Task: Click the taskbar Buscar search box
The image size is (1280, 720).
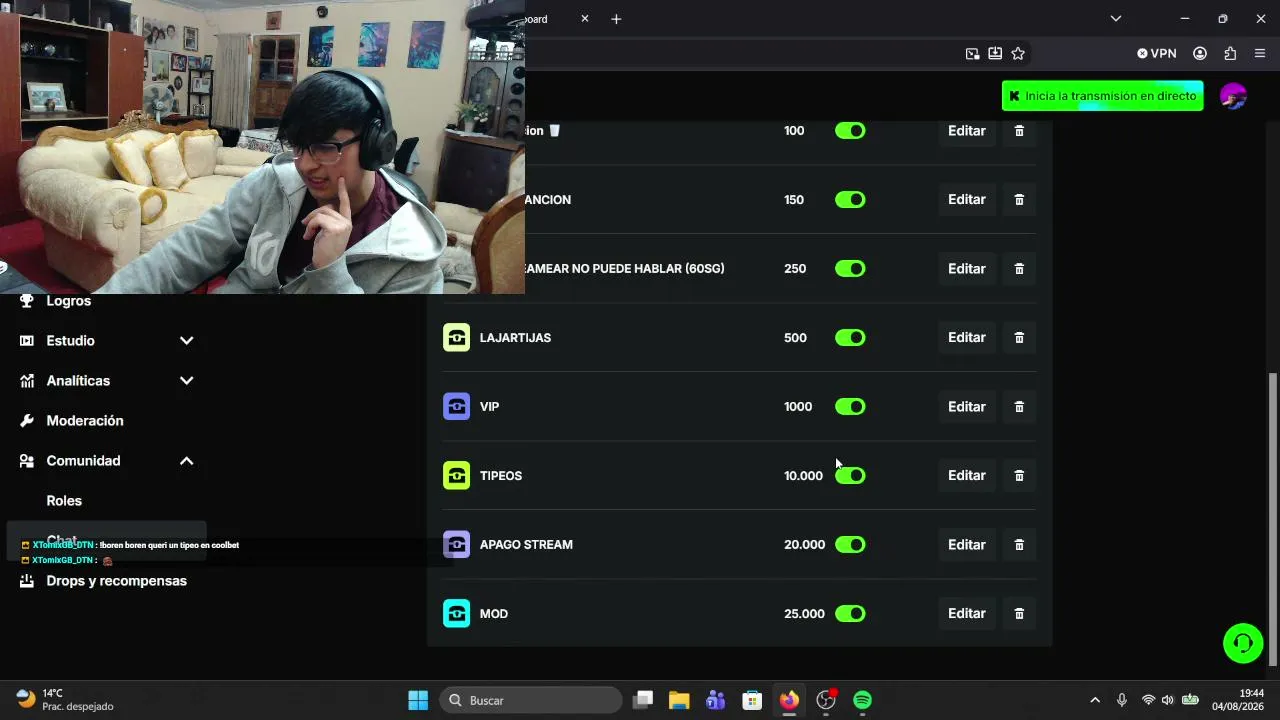Action: 532,700
